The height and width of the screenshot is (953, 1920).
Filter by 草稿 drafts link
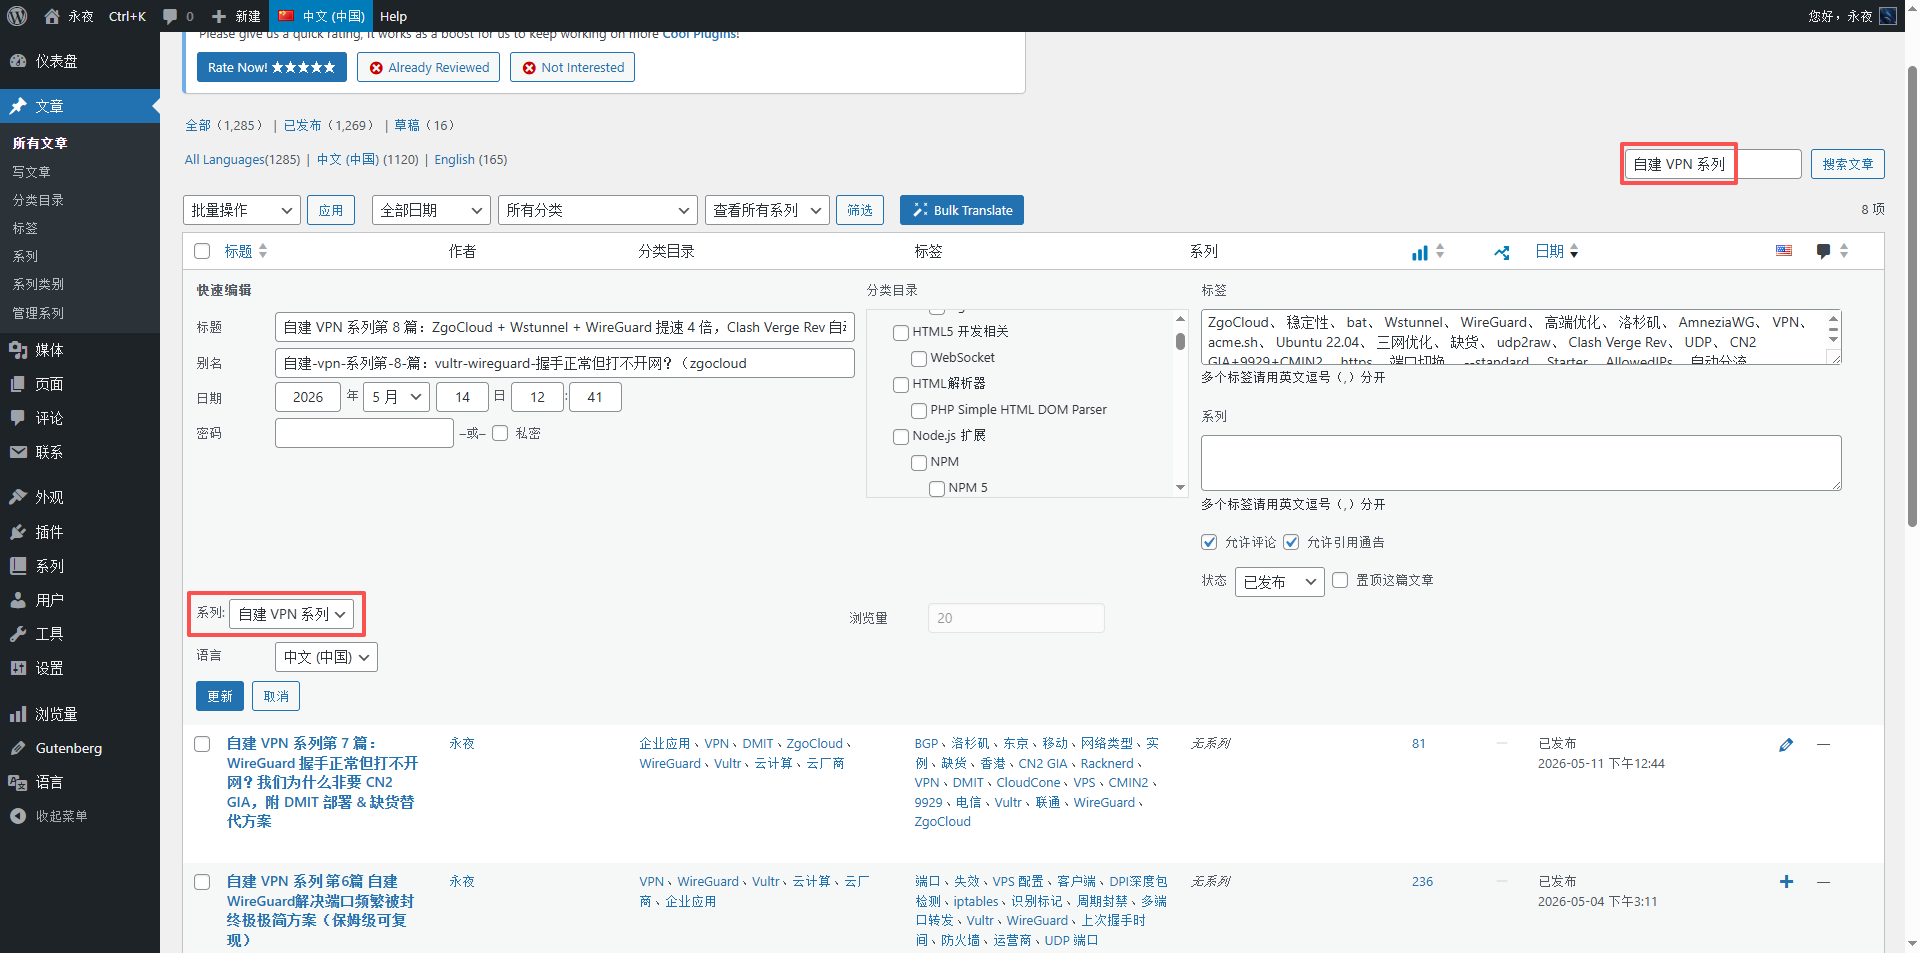point(407,125)
